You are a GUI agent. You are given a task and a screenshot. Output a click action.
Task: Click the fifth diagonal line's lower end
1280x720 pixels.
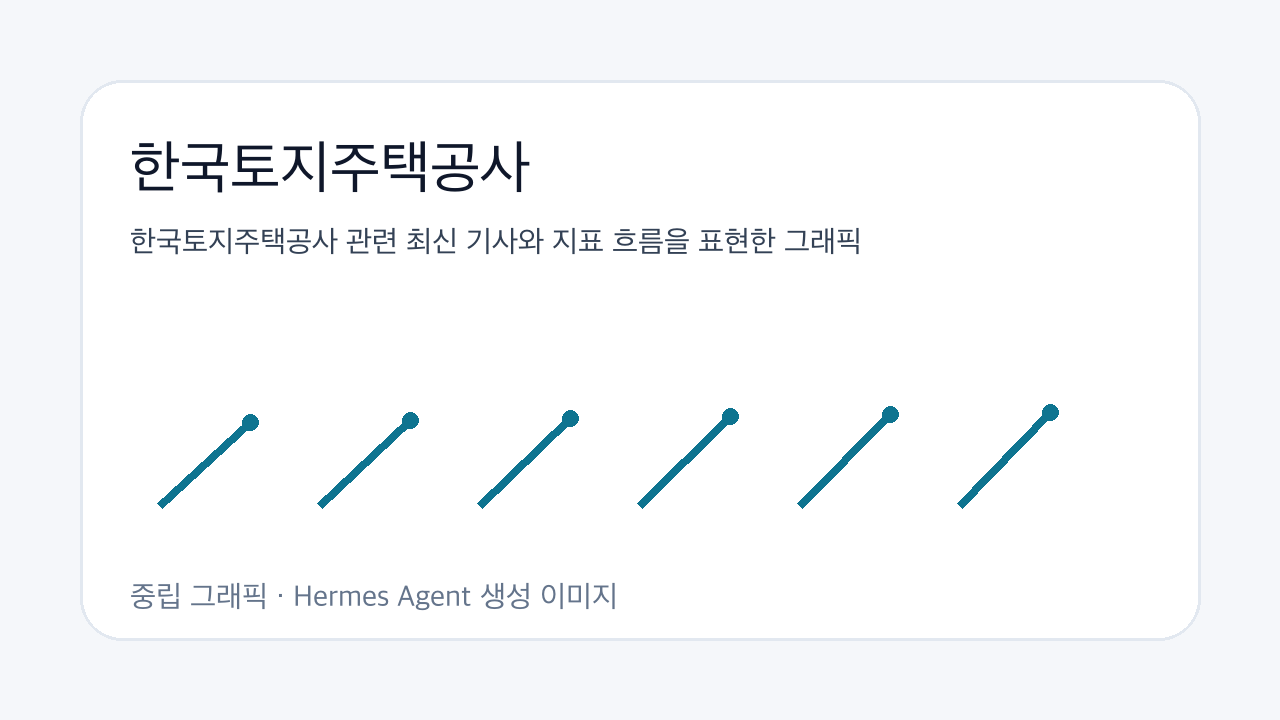pos(801,504)
